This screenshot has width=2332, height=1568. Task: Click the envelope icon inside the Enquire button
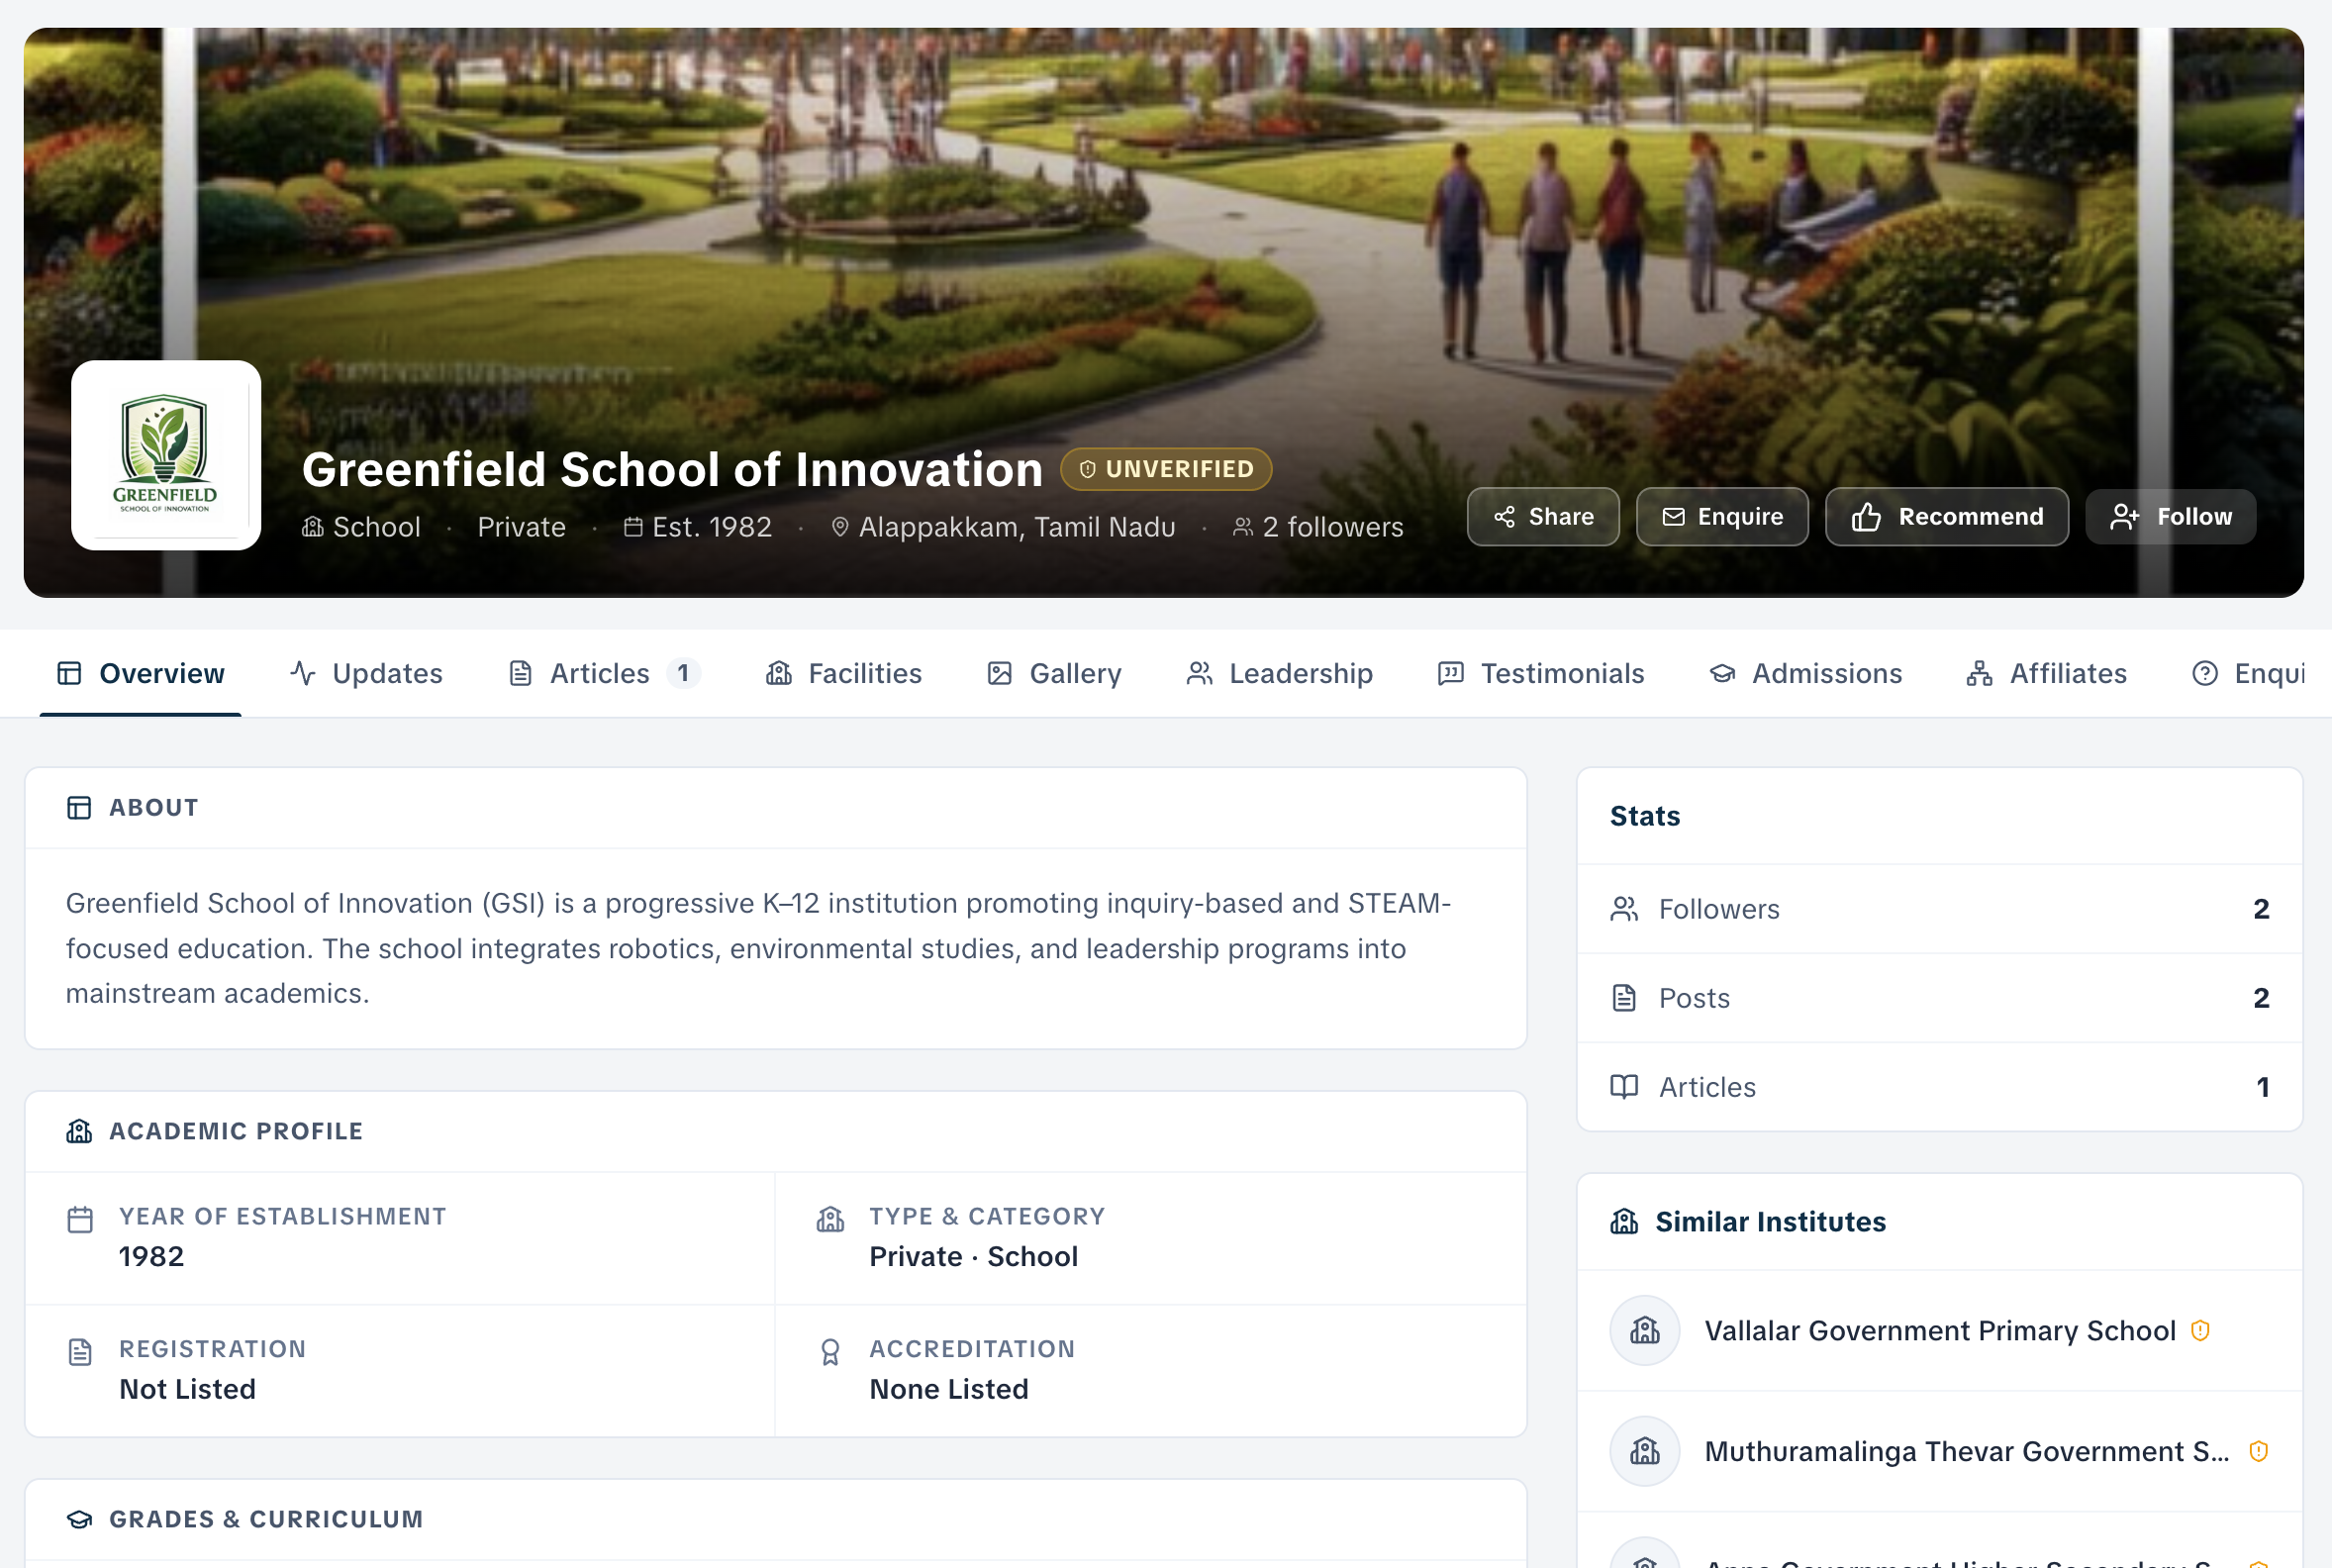click(1673, 517)
